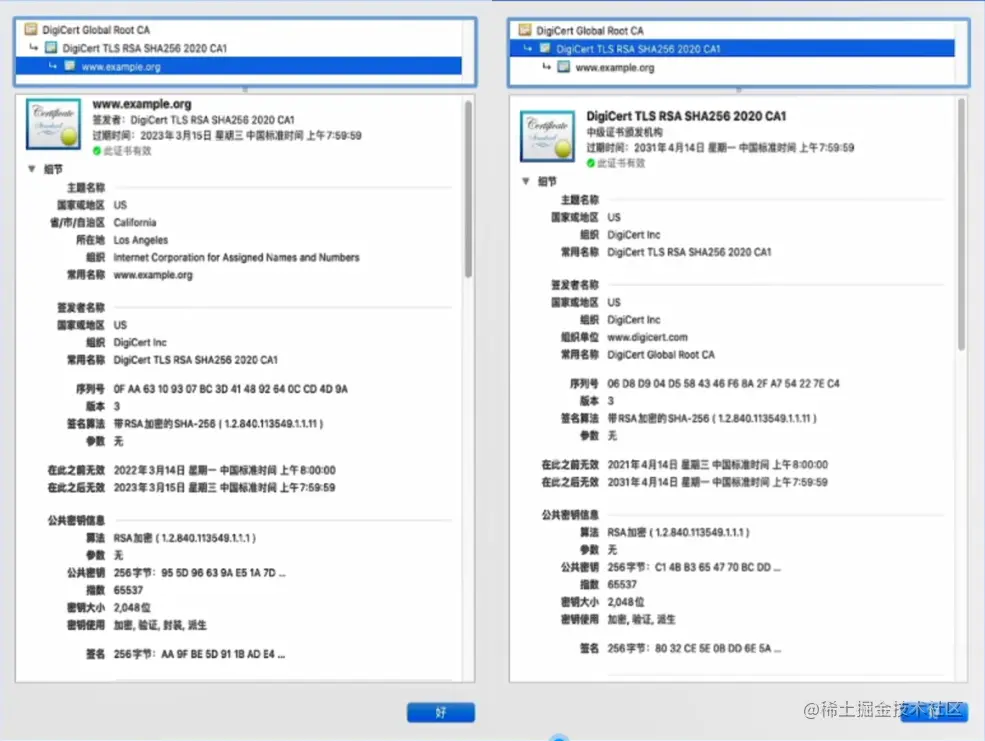Select DigiCert TLS RSA SHA256 2020 CA1 in left window tree
This screenshot has height=741, width=985.
point(144,48)
